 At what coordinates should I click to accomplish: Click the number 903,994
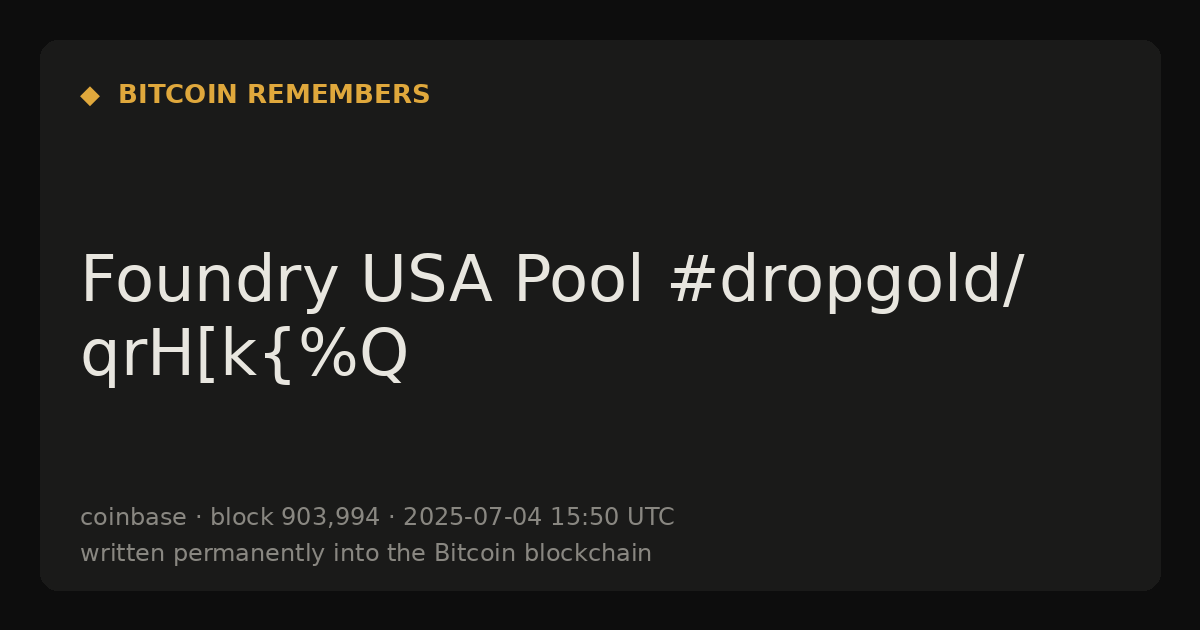(330, 517)
